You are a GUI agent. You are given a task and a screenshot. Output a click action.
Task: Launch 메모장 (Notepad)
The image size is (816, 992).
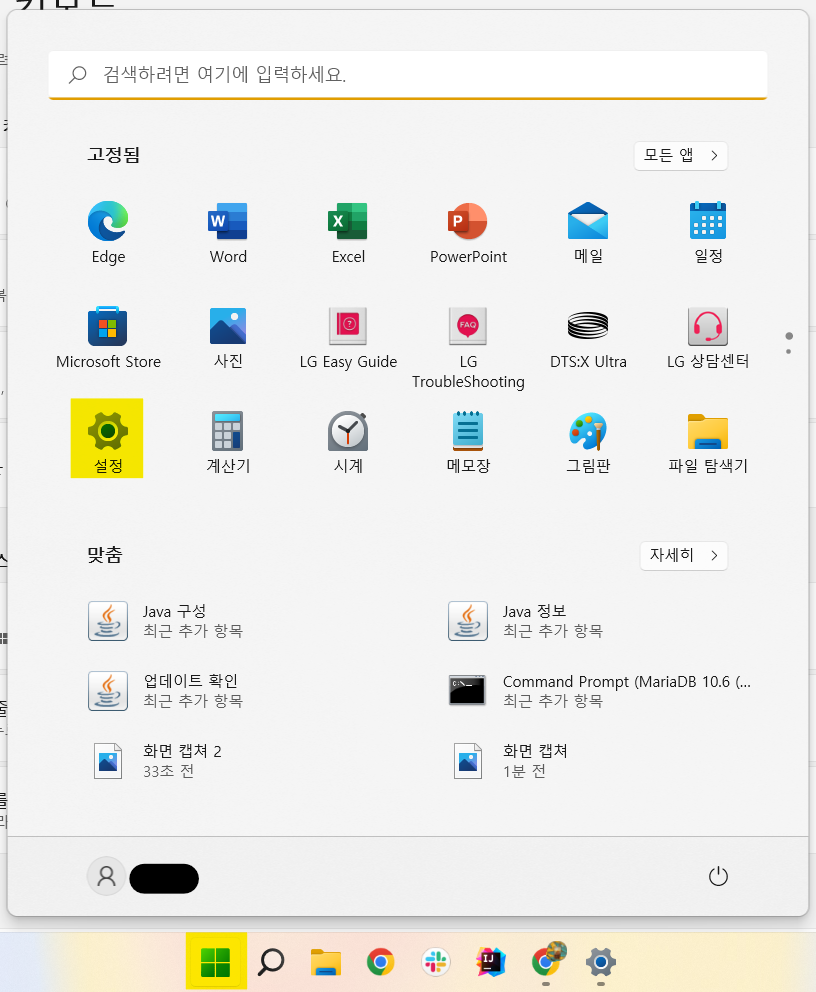pyautogui.click(x=468, y=442)
